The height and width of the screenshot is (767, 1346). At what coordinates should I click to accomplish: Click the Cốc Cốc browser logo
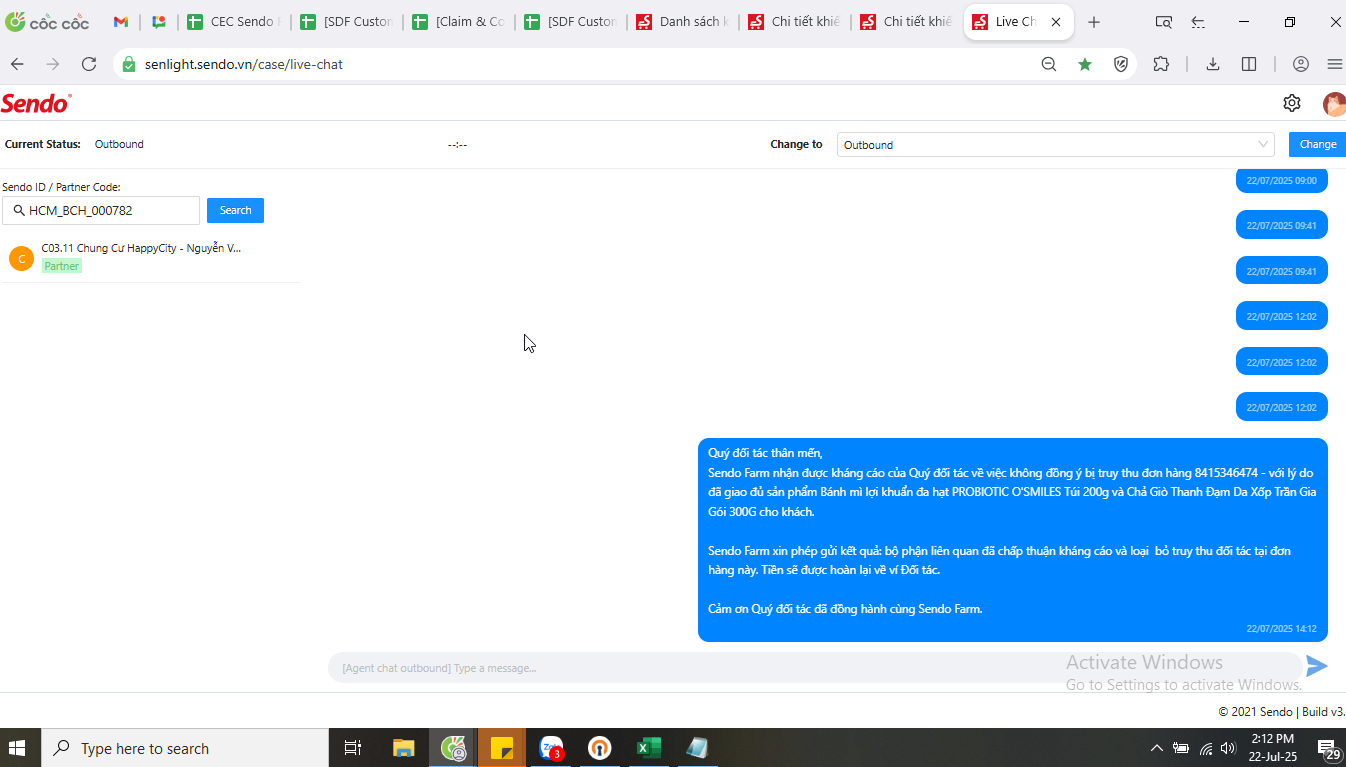46,22
